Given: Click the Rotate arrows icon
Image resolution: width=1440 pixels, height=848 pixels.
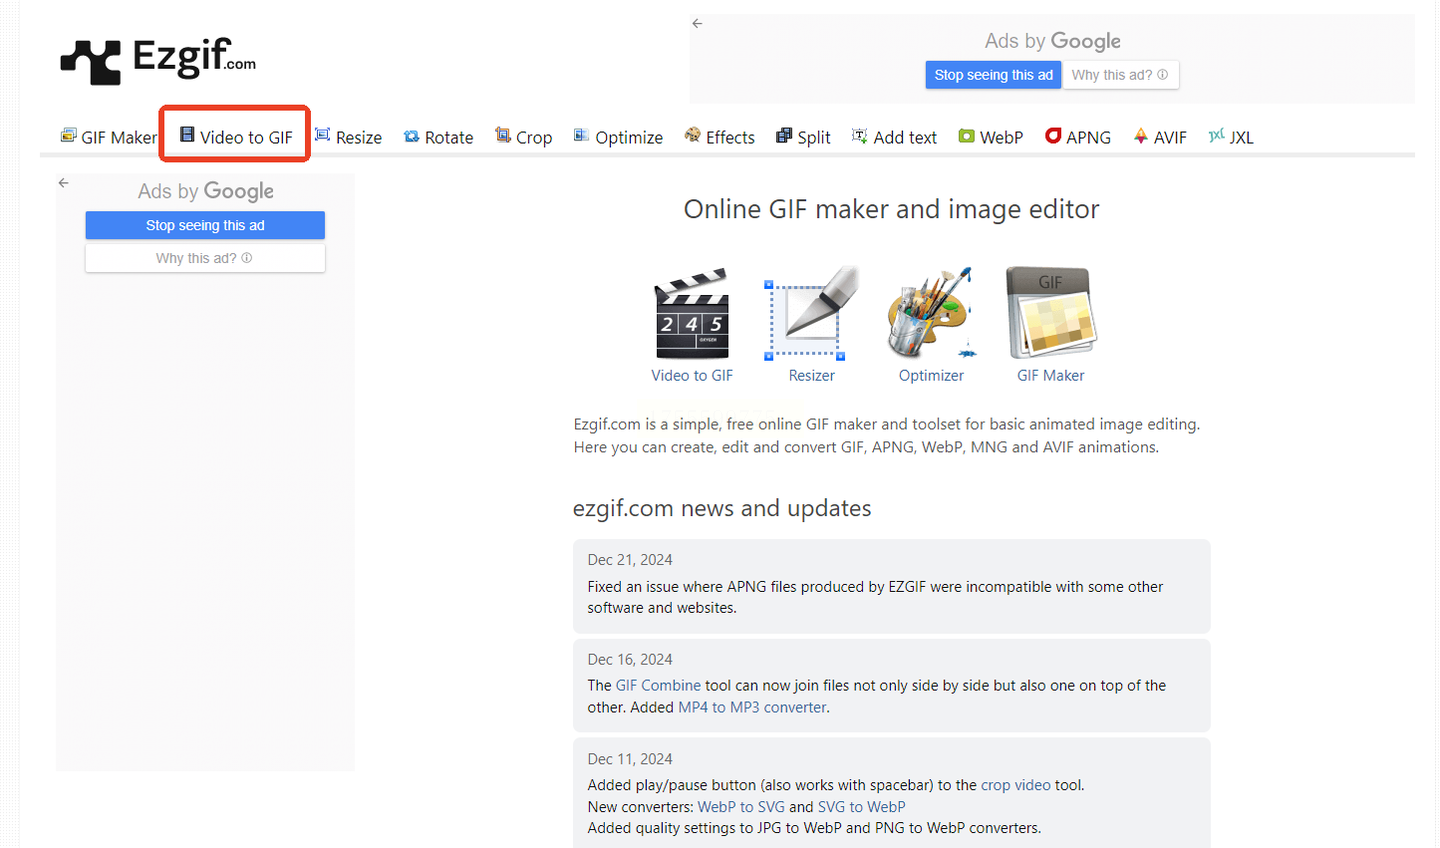Looking at the screenshot, I should pos(411,136).
